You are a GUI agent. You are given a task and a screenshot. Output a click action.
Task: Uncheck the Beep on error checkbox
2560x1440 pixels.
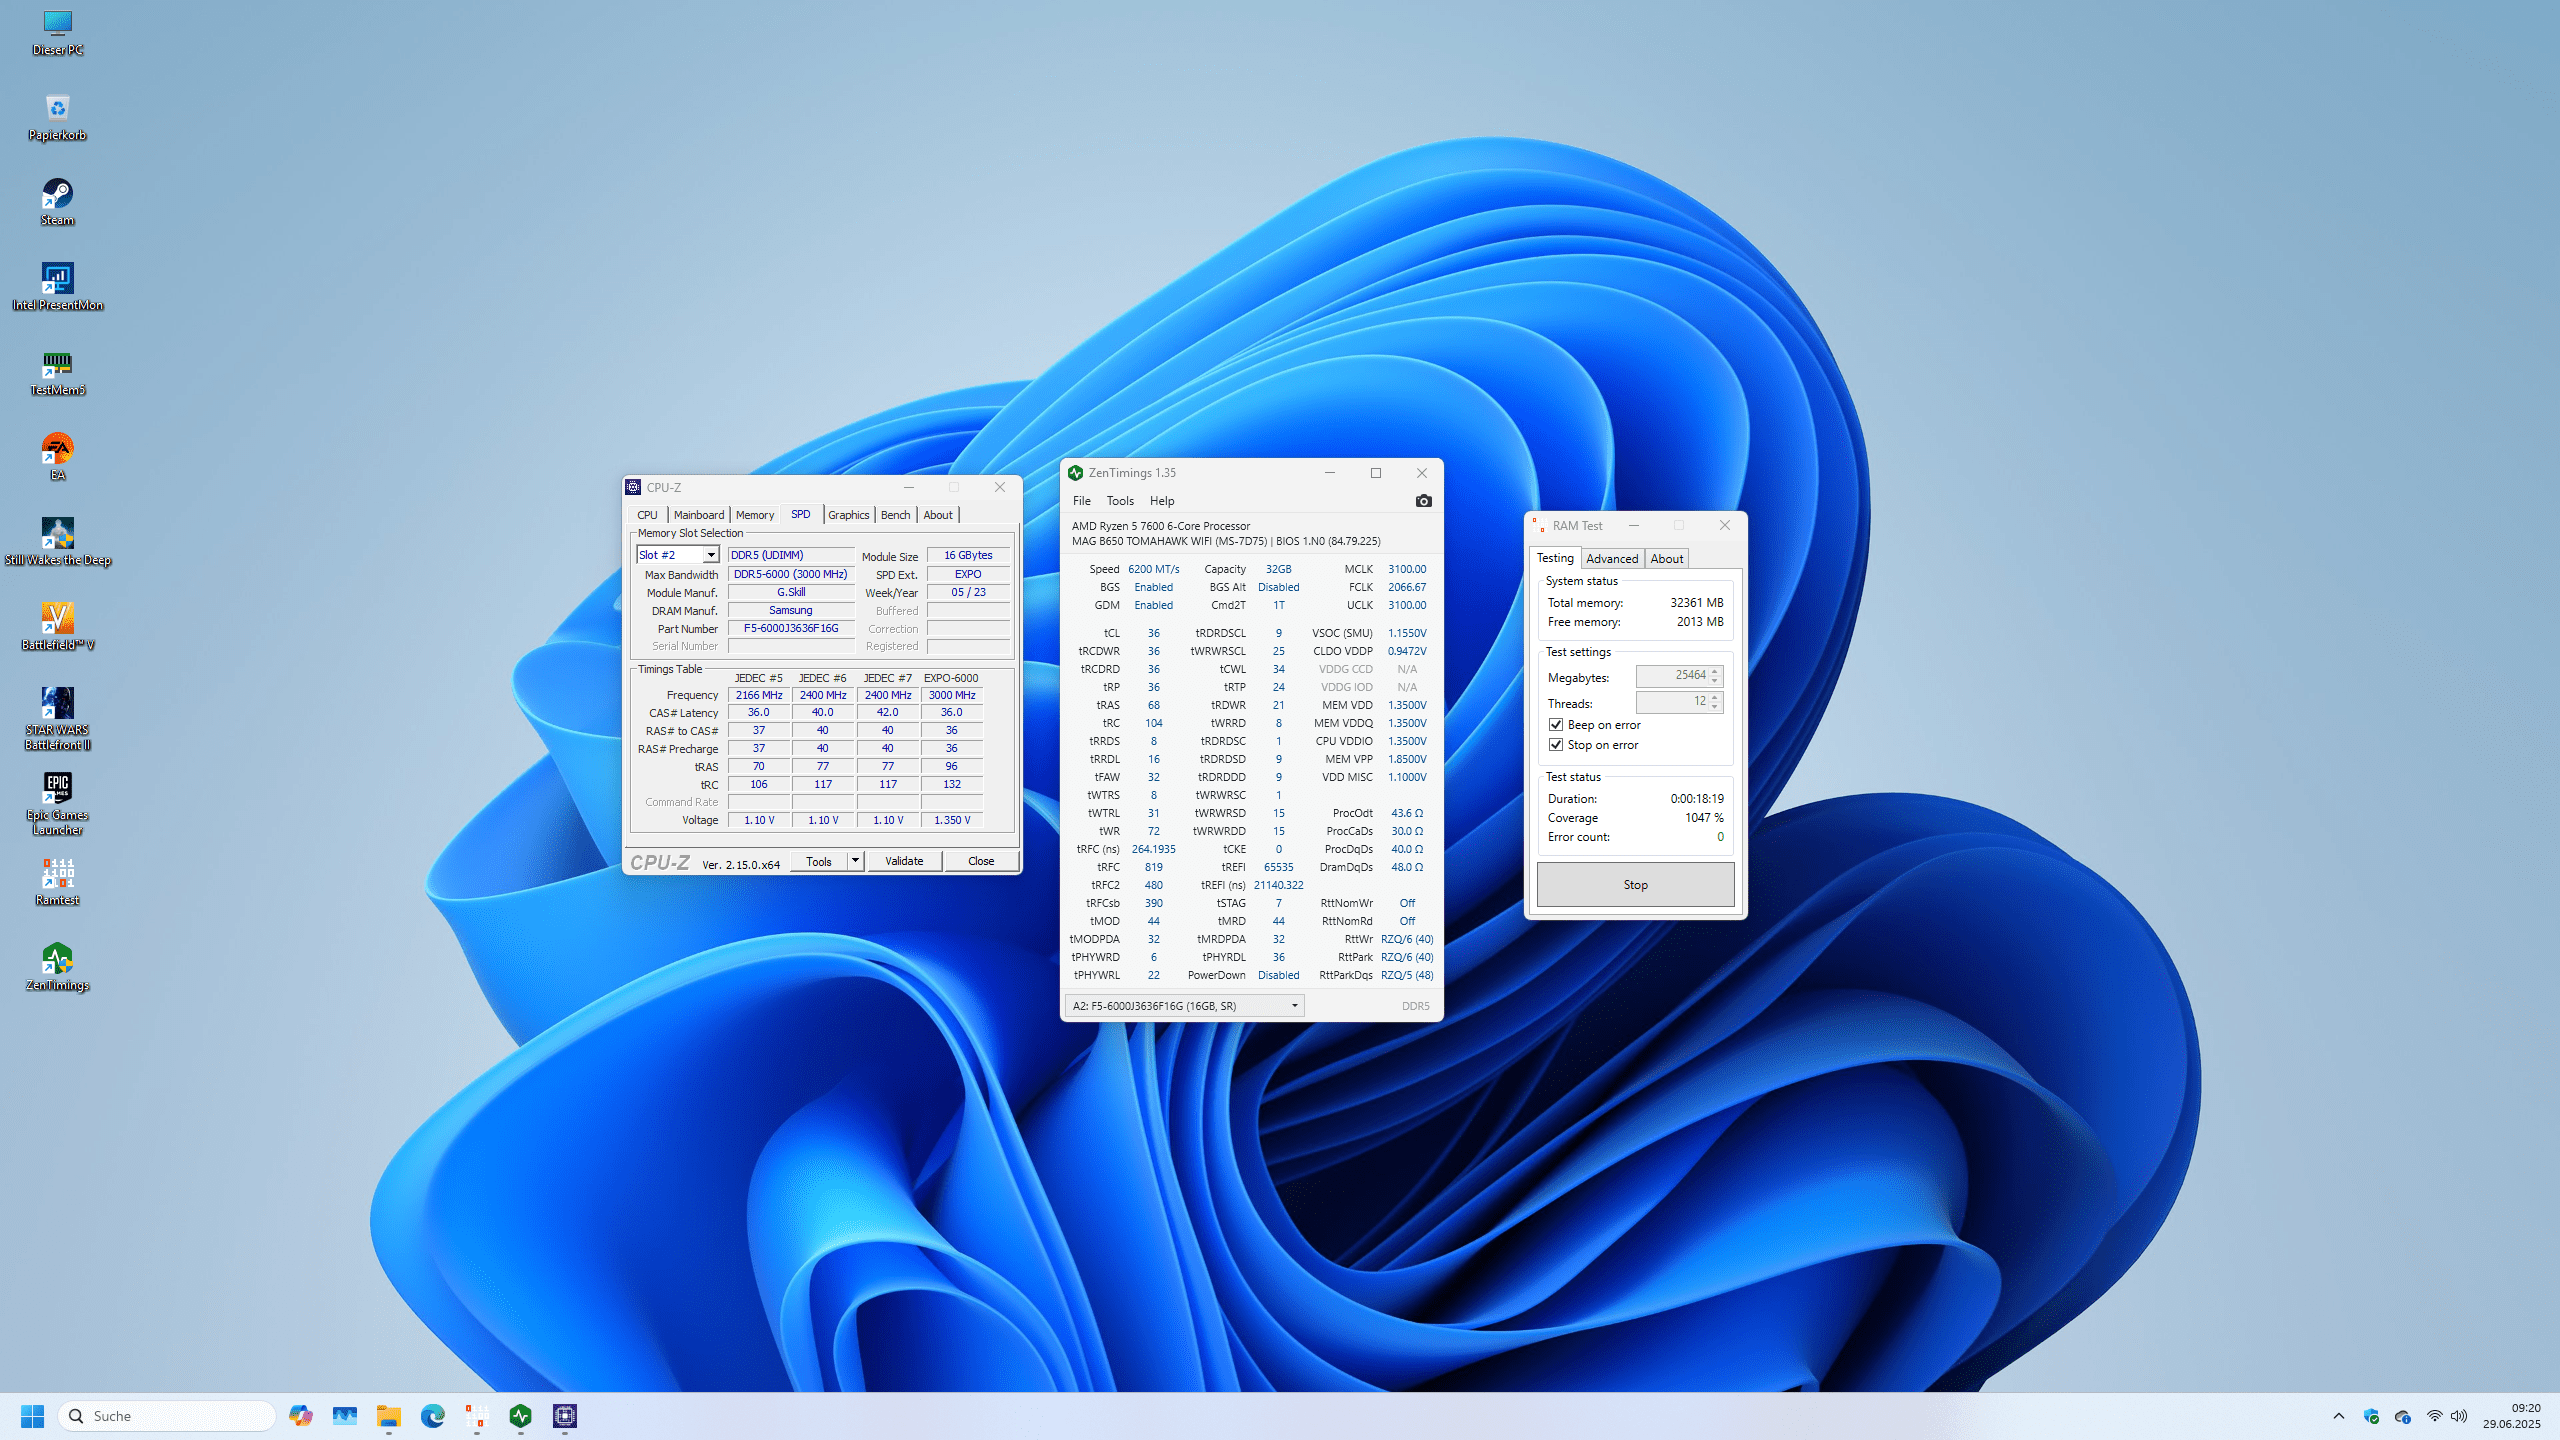(x=1556, y=725)
